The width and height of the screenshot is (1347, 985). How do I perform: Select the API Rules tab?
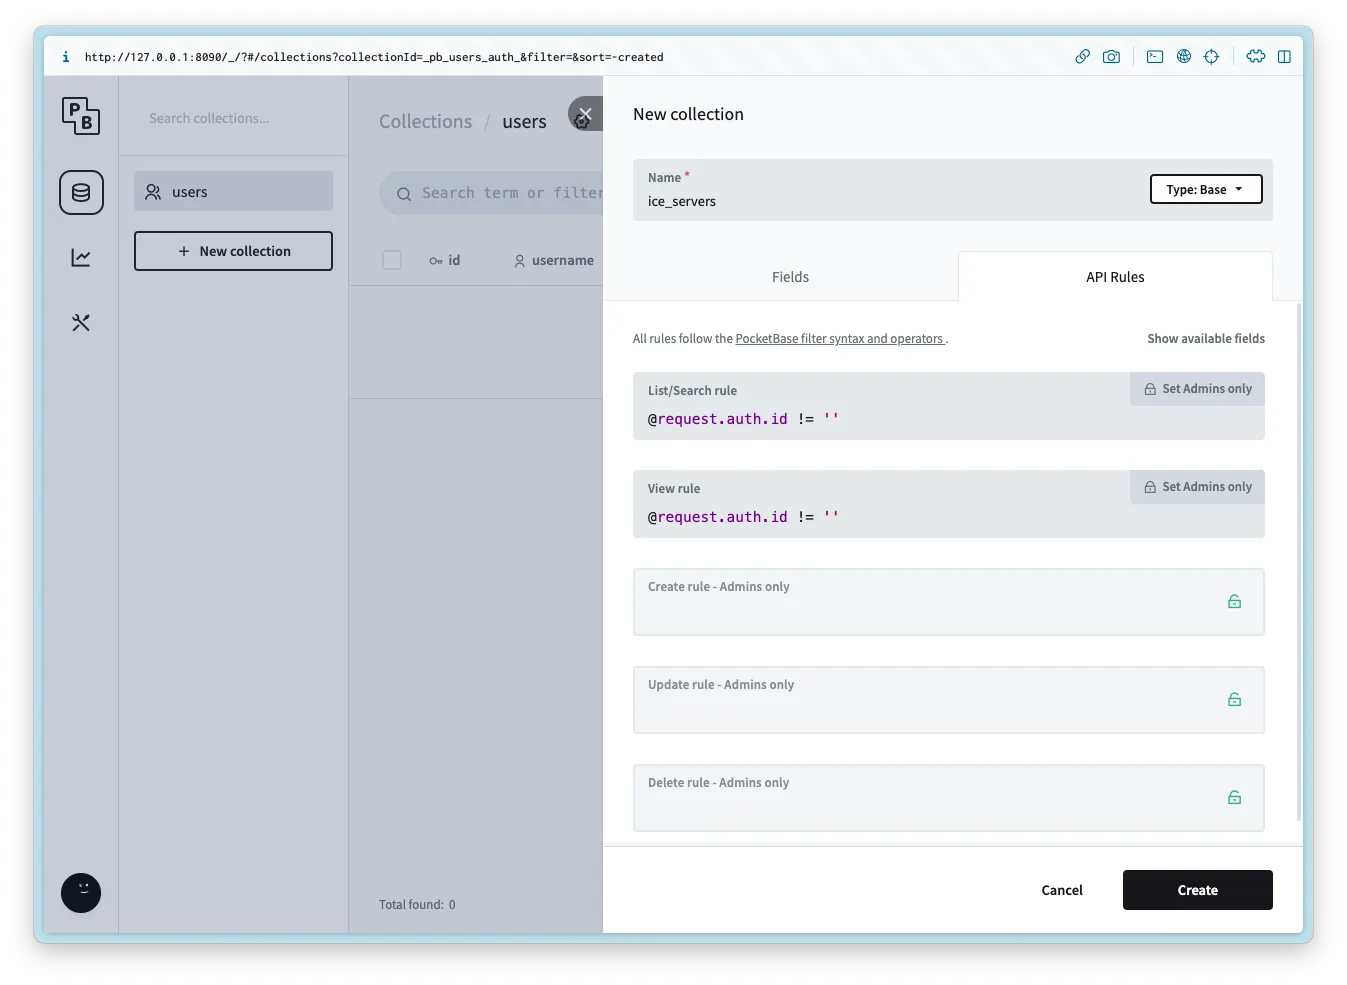click(x=1114, y=277)
